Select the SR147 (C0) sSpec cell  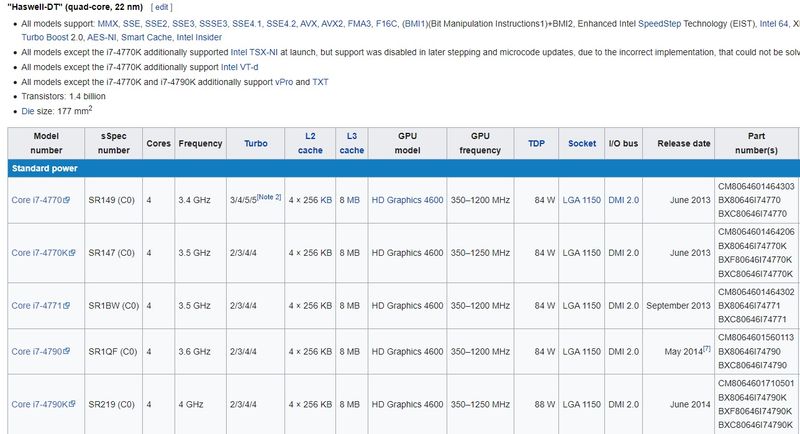pyautogui.click(x=113, y=252)
